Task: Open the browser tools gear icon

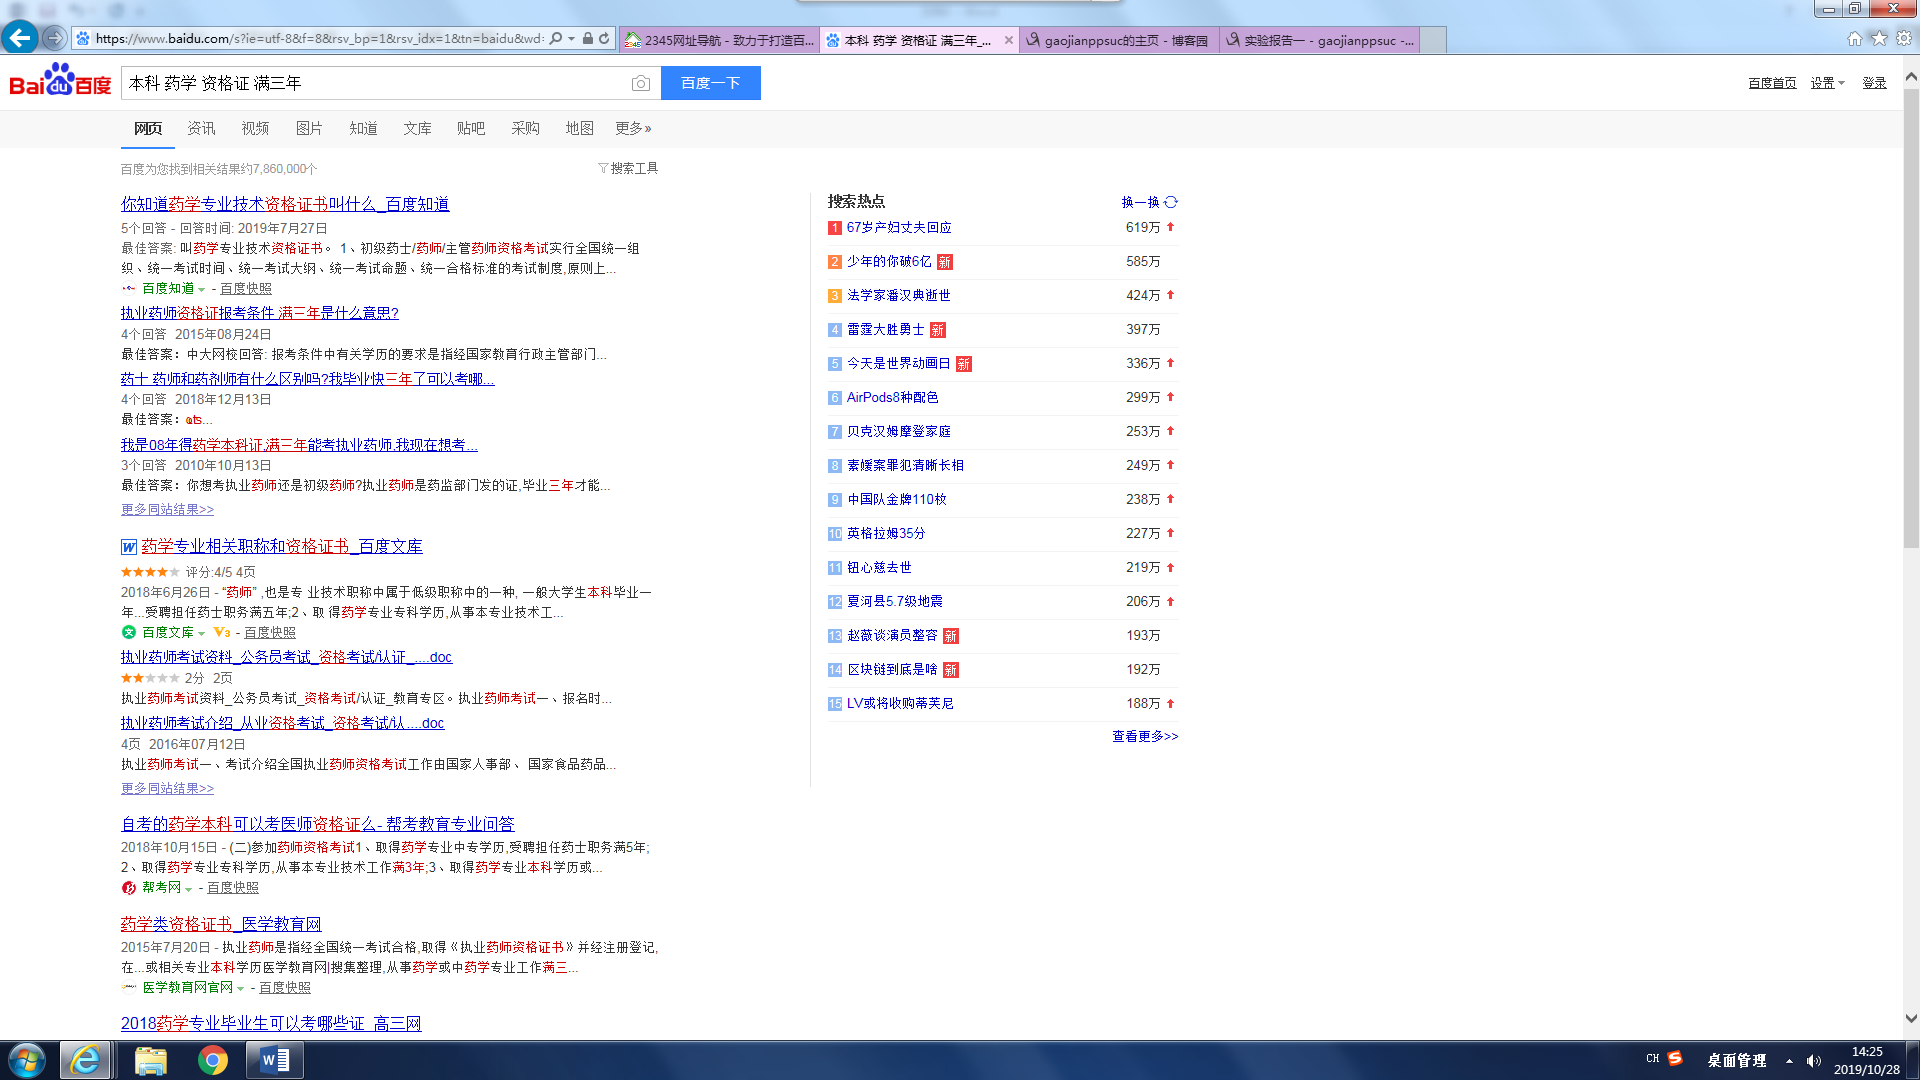Action: click(1904, 39)
